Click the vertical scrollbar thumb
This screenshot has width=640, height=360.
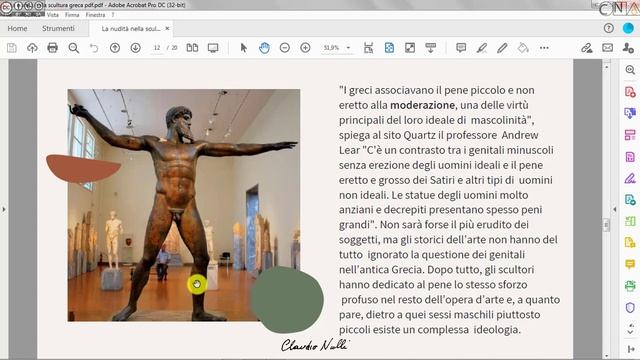606,224
